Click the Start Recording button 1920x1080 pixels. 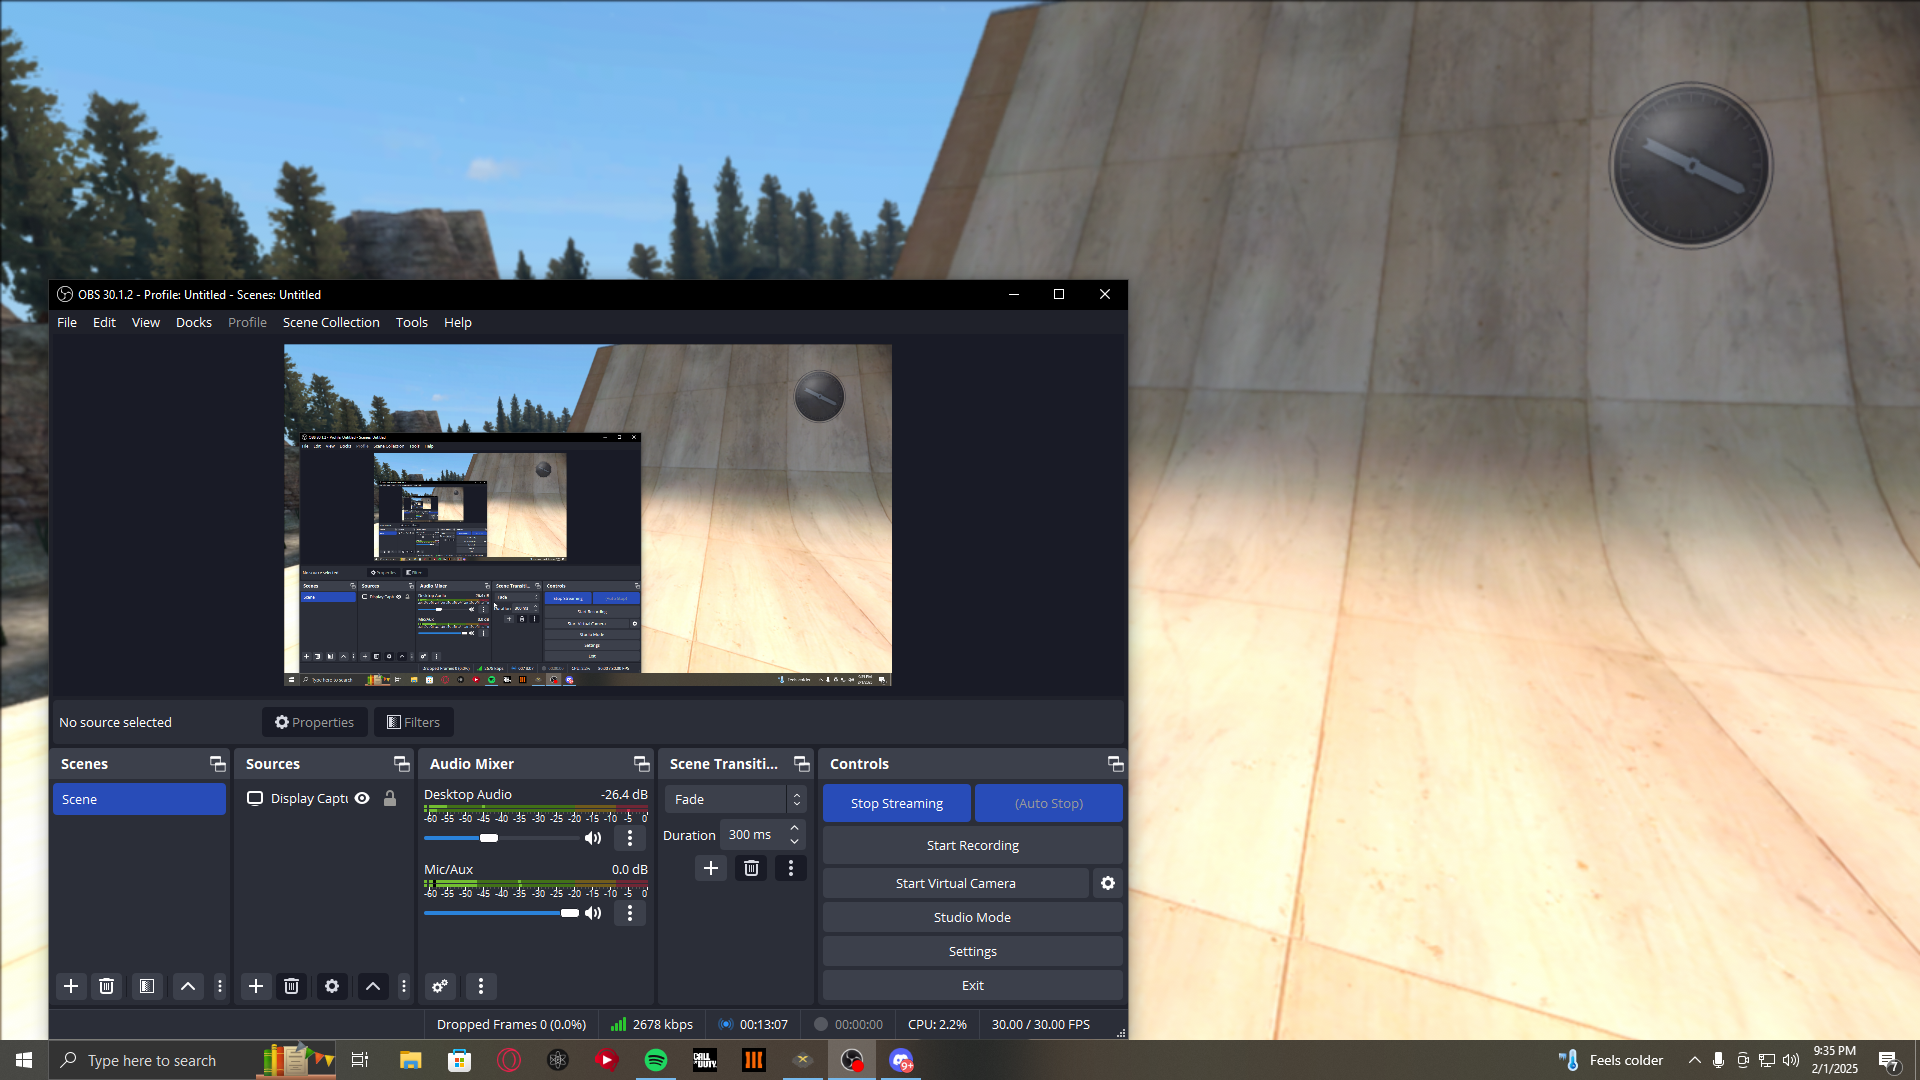[x=972, y=845]
